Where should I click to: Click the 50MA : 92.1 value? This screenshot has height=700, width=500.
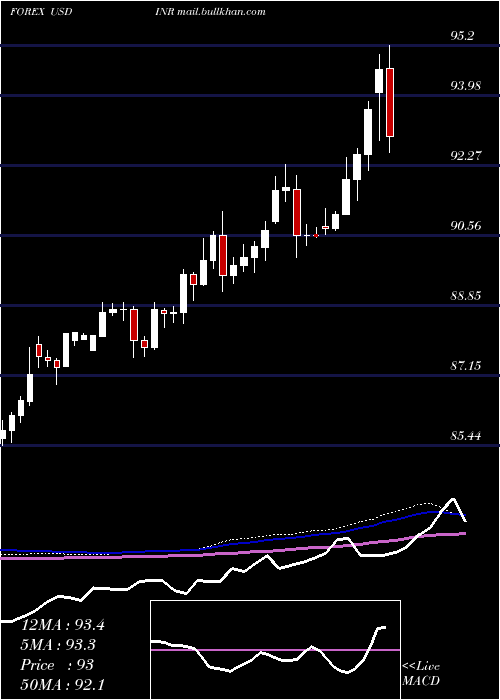[x=62, y=684]
